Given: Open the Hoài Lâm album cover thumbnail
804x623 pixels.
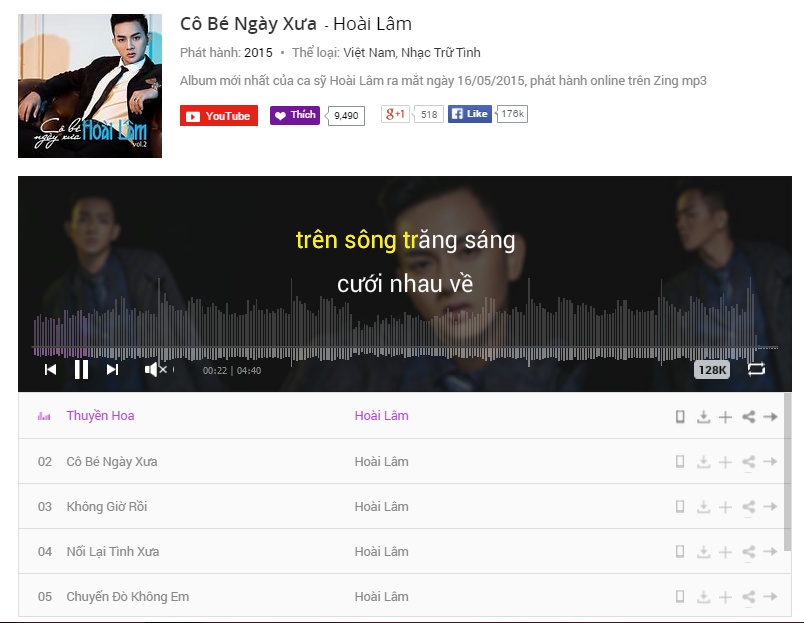Looking at the screenshot, I should pos(90,86).
